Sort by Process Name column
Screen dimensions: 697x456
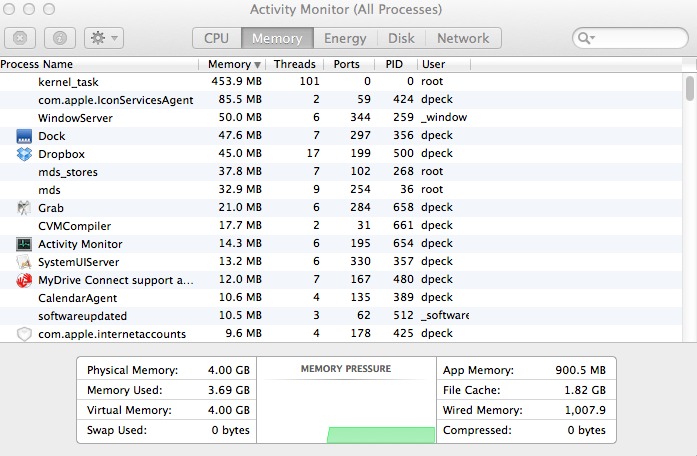[99, 64]
